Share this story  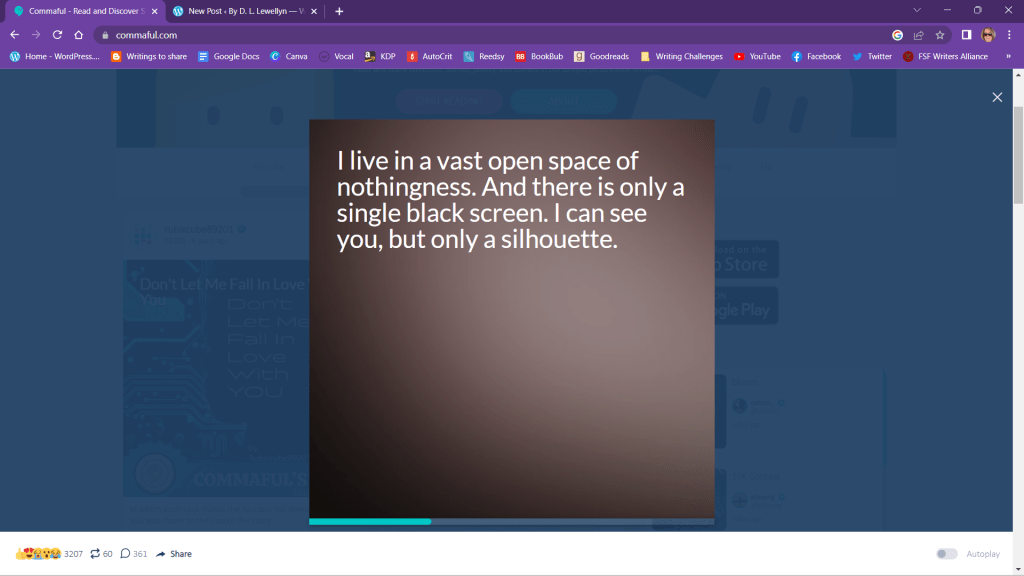pos(174,554)
